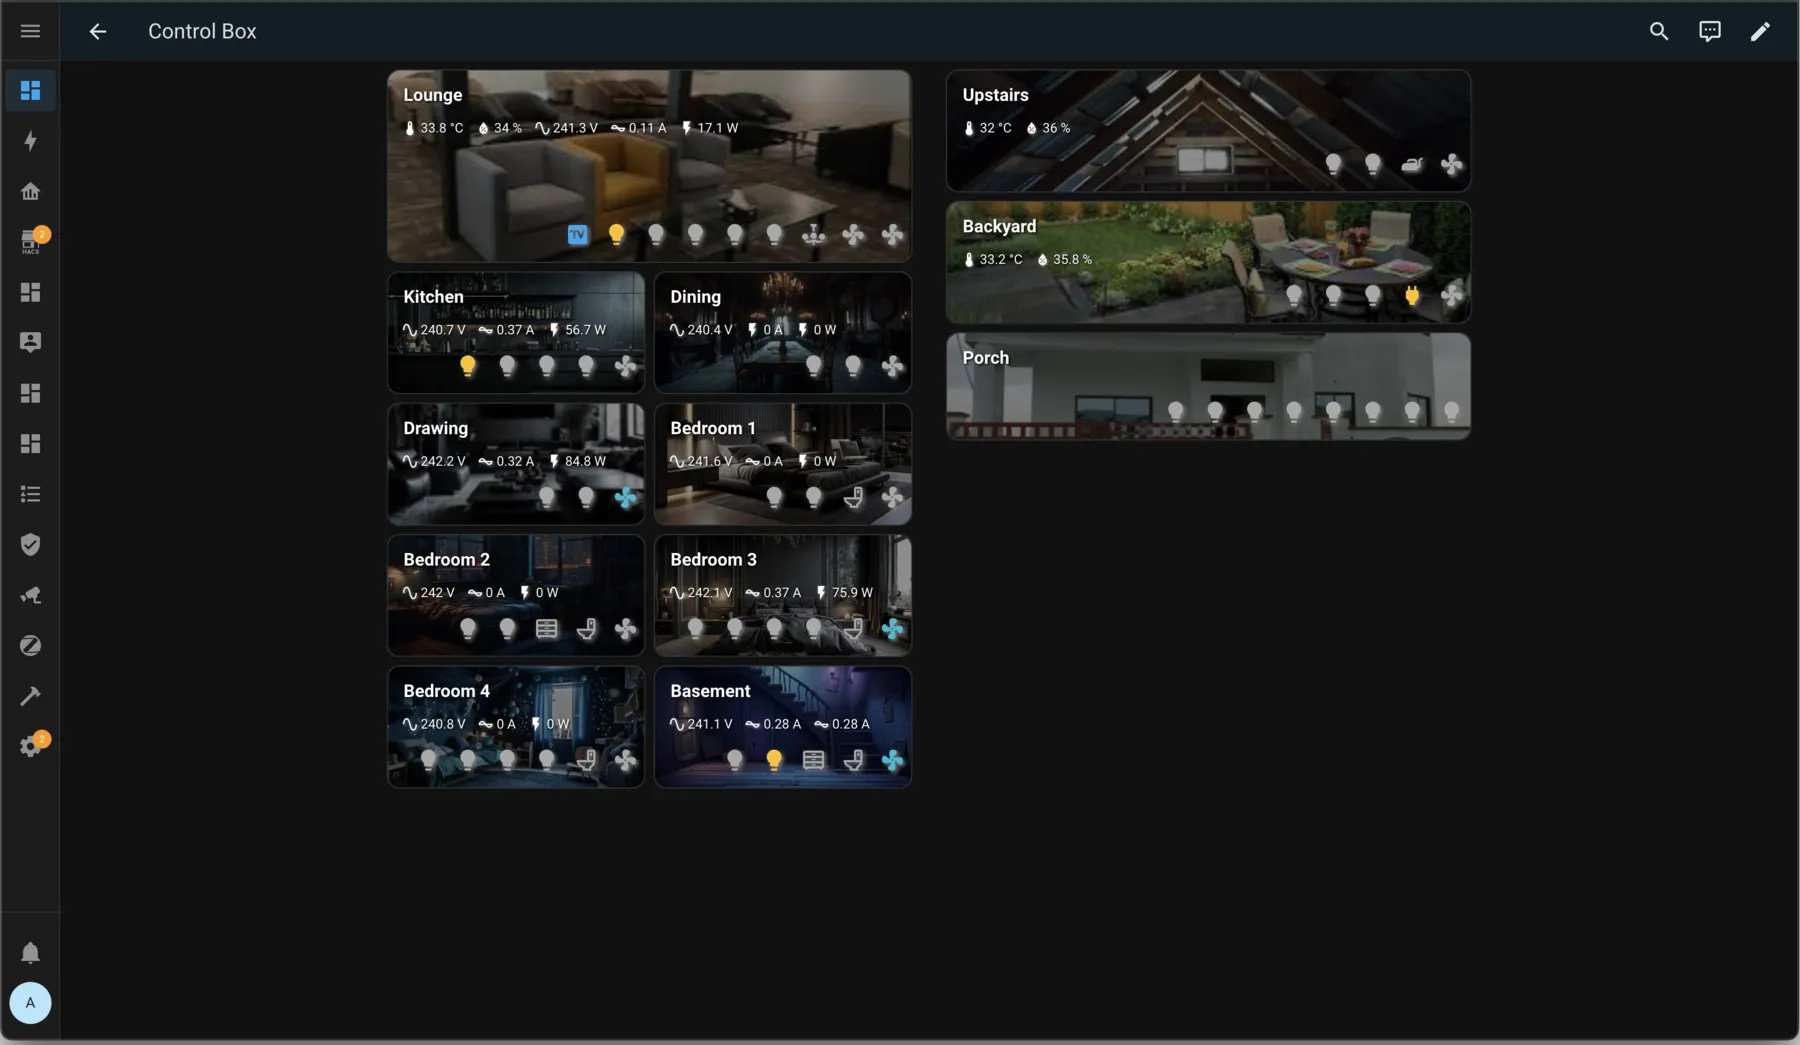Toggle the Drawing room fan
The height and width of the screenshot is (1045, 1800).
(x=626, y=497)
